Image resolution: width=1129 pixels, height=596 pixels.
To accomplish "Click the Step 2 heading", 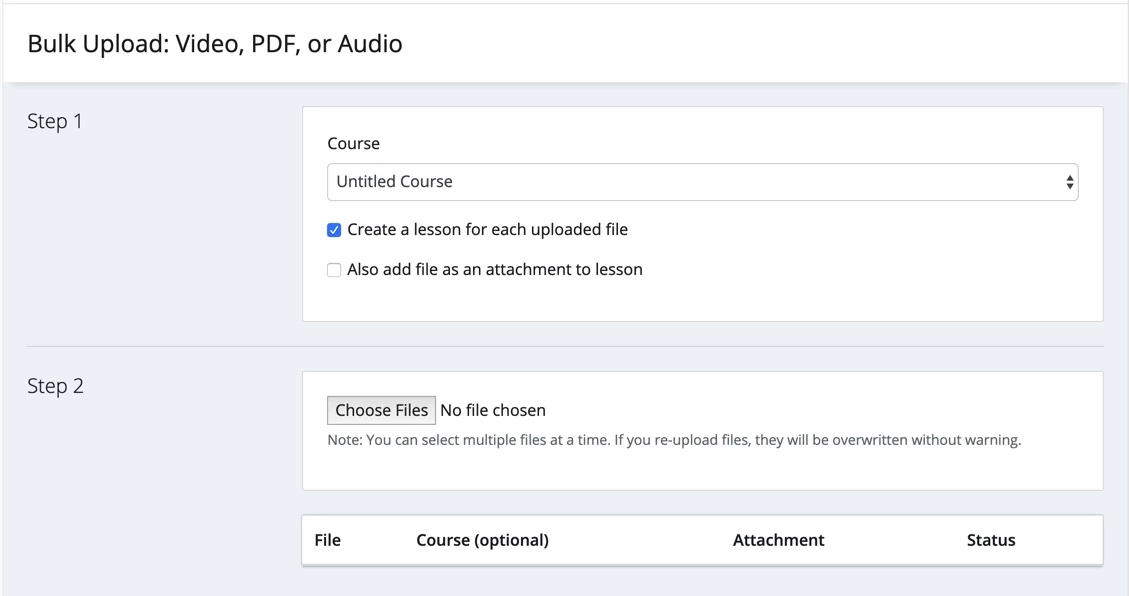I will click(x=55, y=387).
